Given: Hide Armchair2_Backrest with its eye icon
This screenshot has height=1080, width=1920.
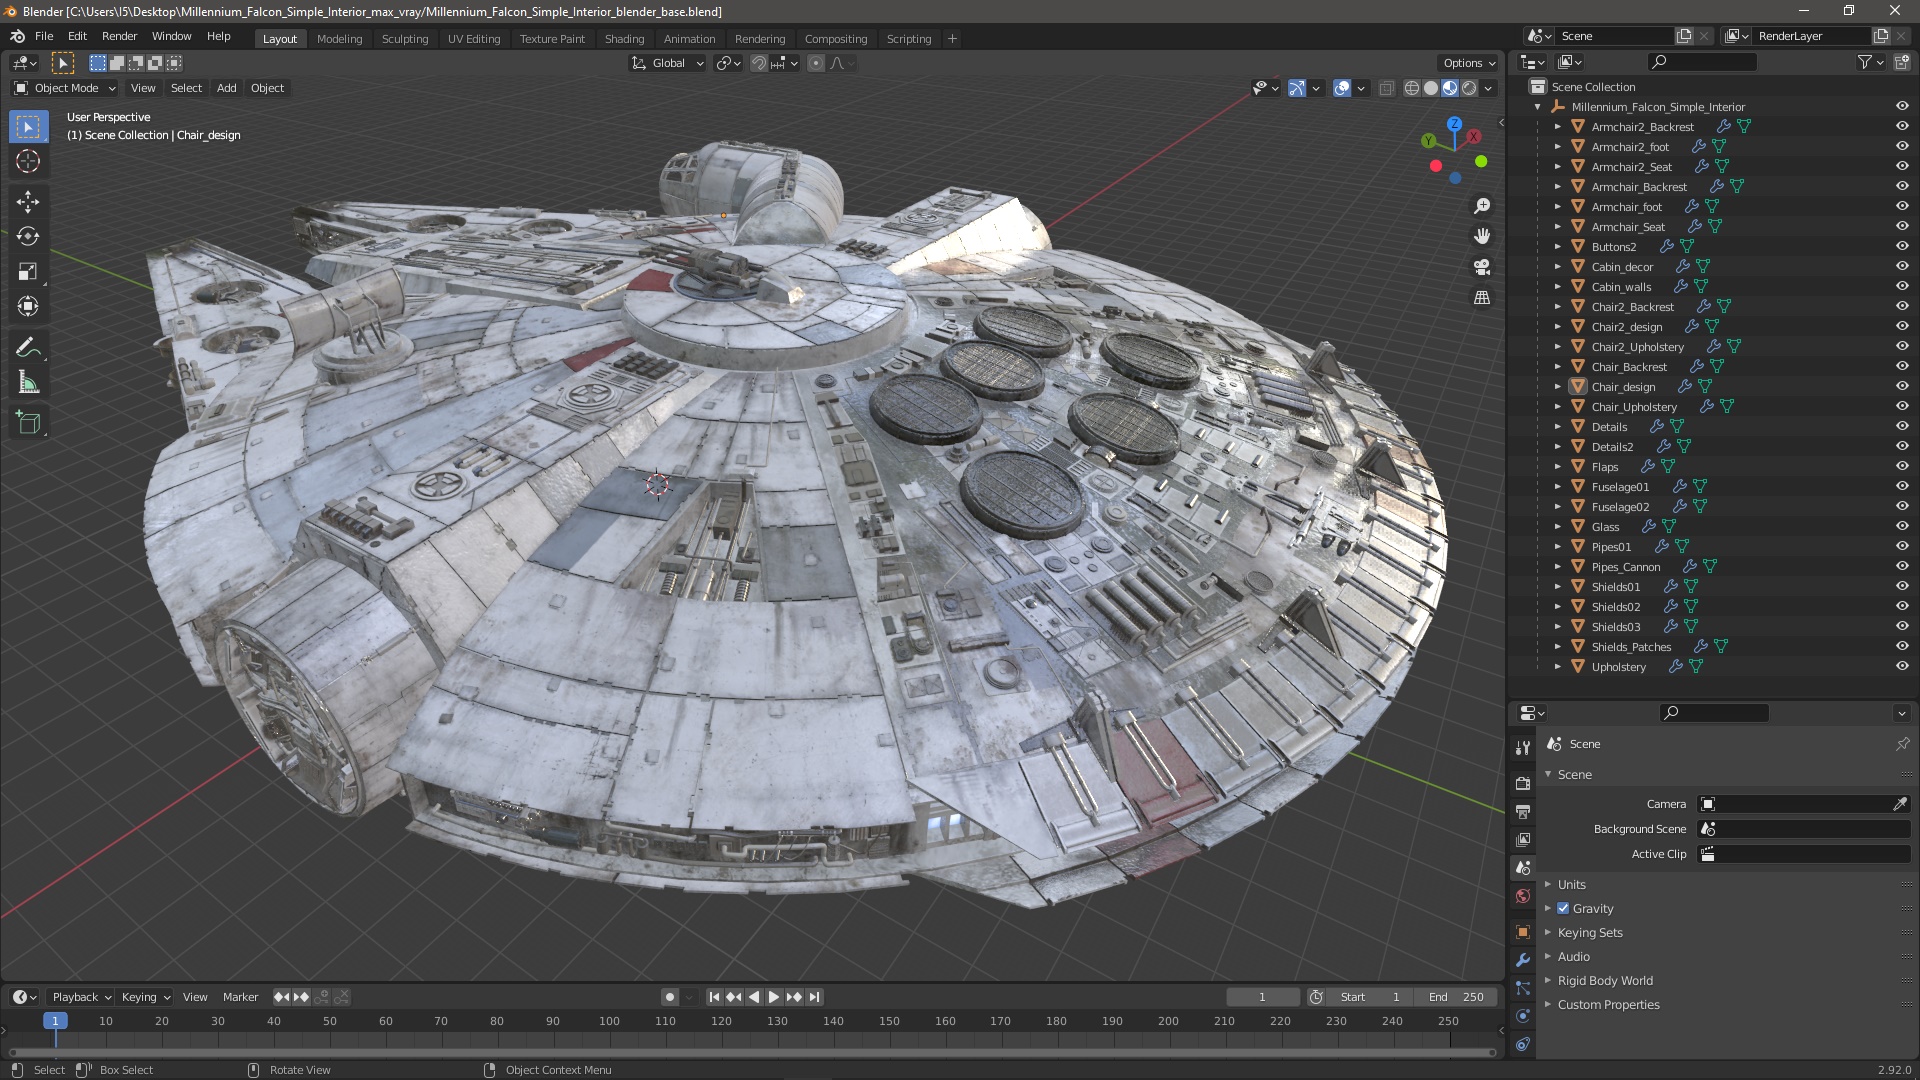Looking at the screenshot, I should (1902, 127).
